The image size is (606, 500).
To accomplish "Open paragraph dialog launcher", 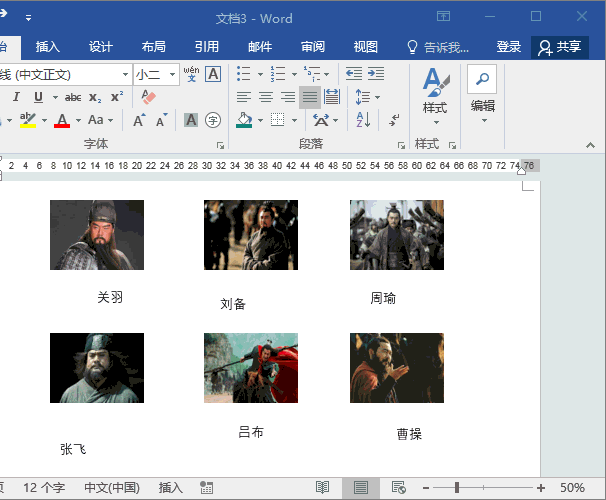I will (x=401, y=145).
